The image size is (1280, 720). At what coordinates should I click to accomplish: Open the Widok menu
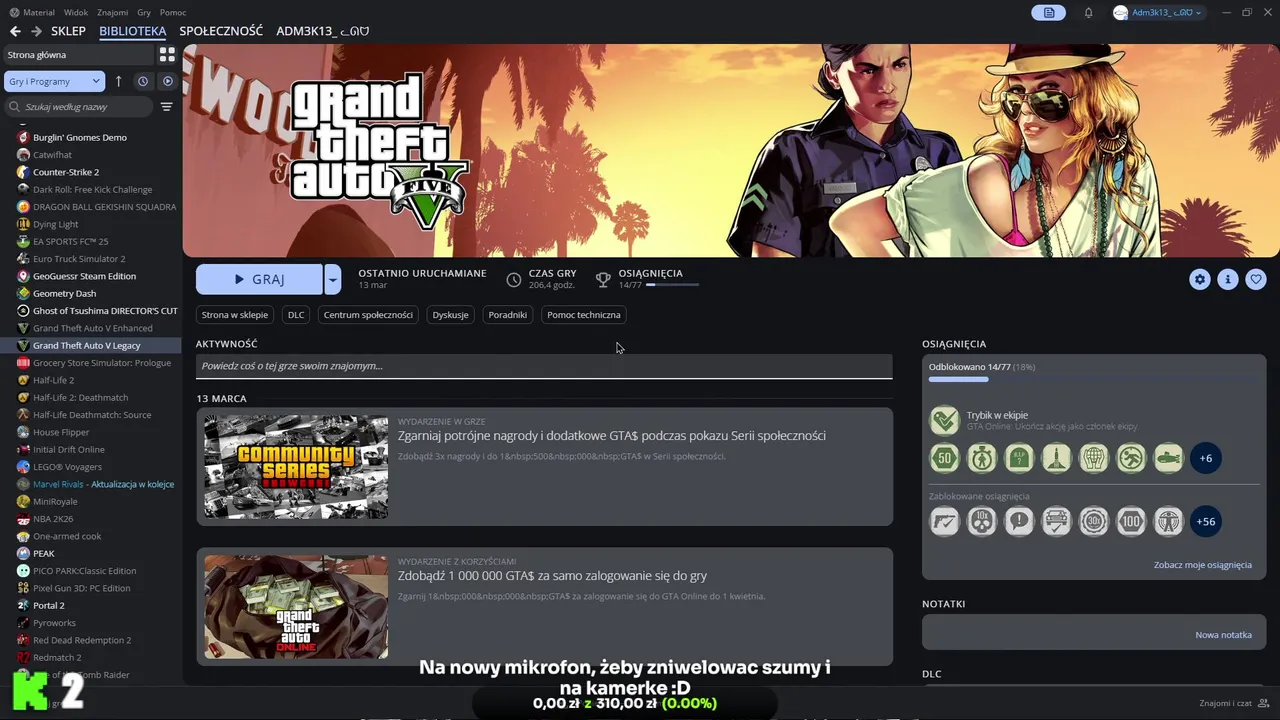point(76,12)
